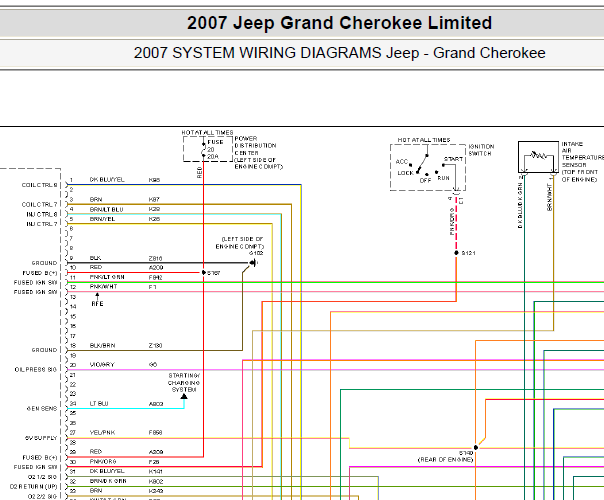Click the resistor symbol inside the sensor box
The image size is (604, 500).
[x=539, y=156]
